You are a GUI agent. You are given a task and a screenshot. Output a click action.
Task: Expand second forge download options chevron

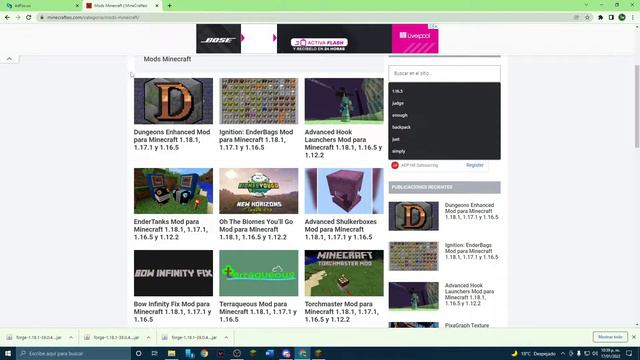pyautogui.click(x=149, y=338)
